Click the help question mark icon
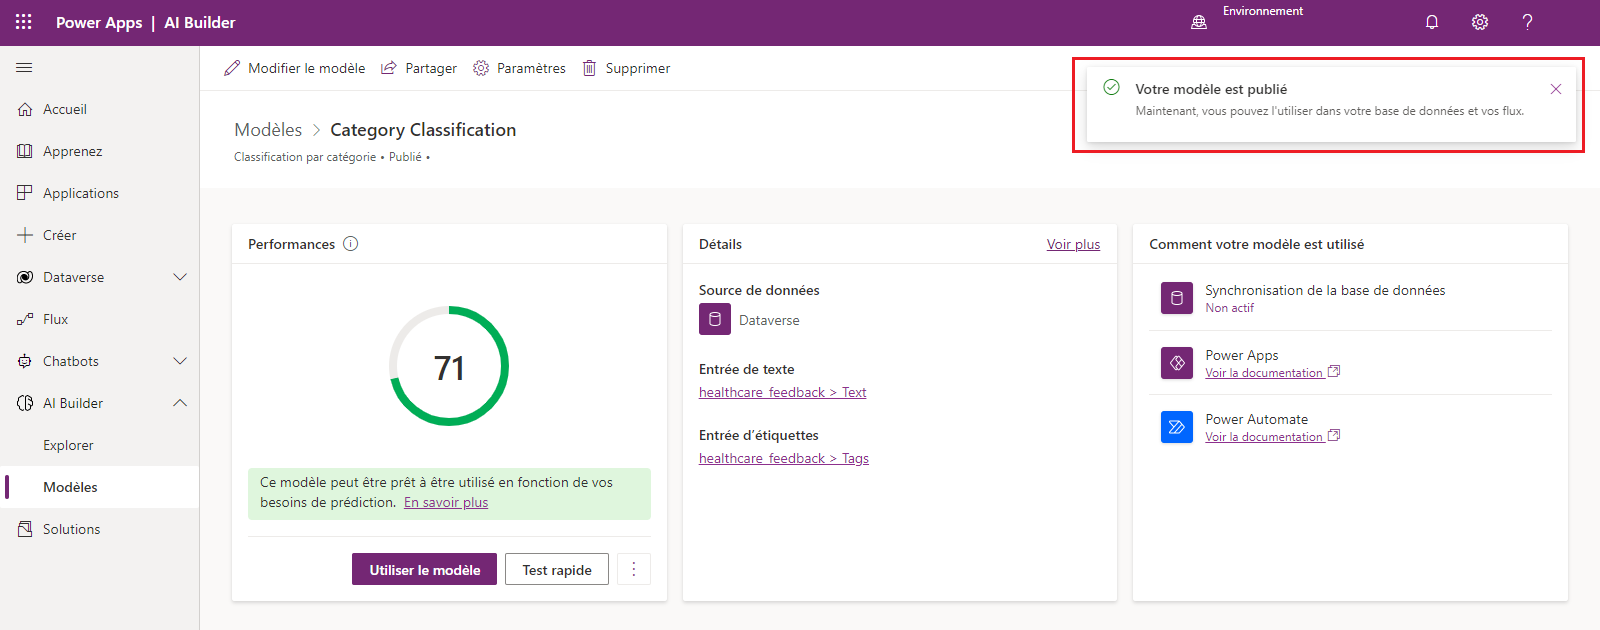This screenshot has height=630, width=1600. point(1527,22)
